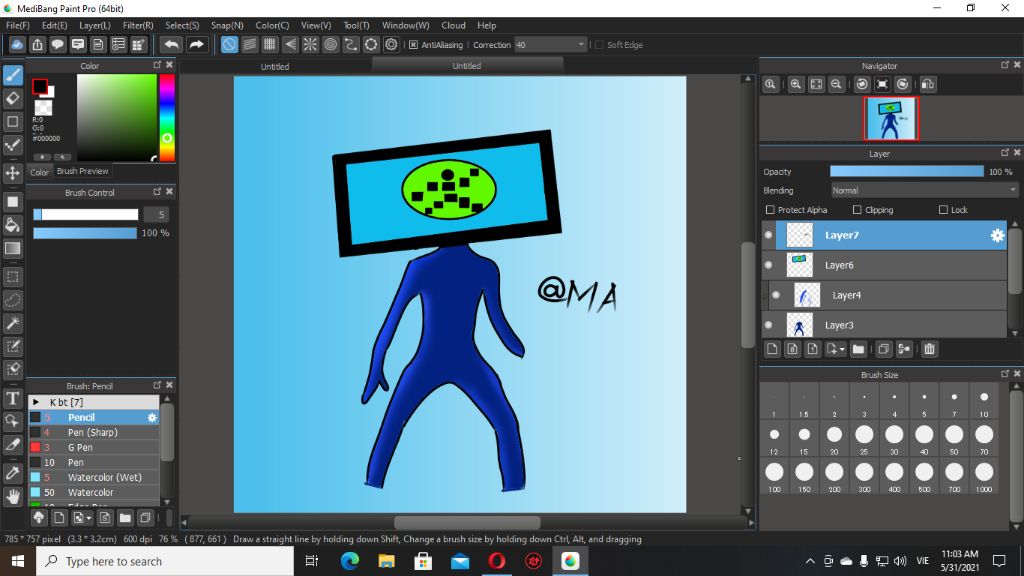
Task: Zoom out using Navigator magnifier minus
Action: click(x=836, y=84)
